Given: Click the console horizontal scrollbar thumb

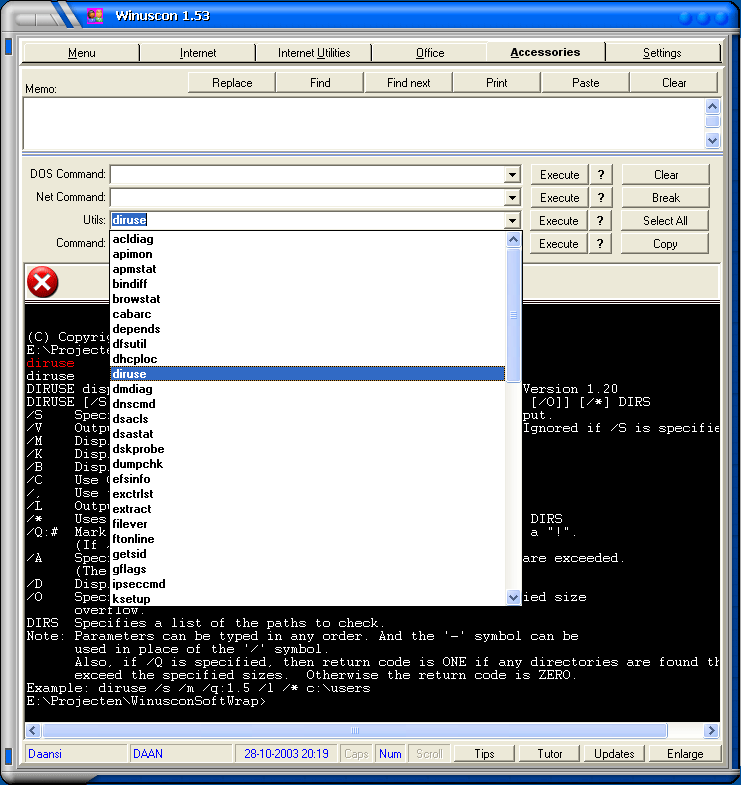Looking at the screenshot, I should click(x=355, y=730).
